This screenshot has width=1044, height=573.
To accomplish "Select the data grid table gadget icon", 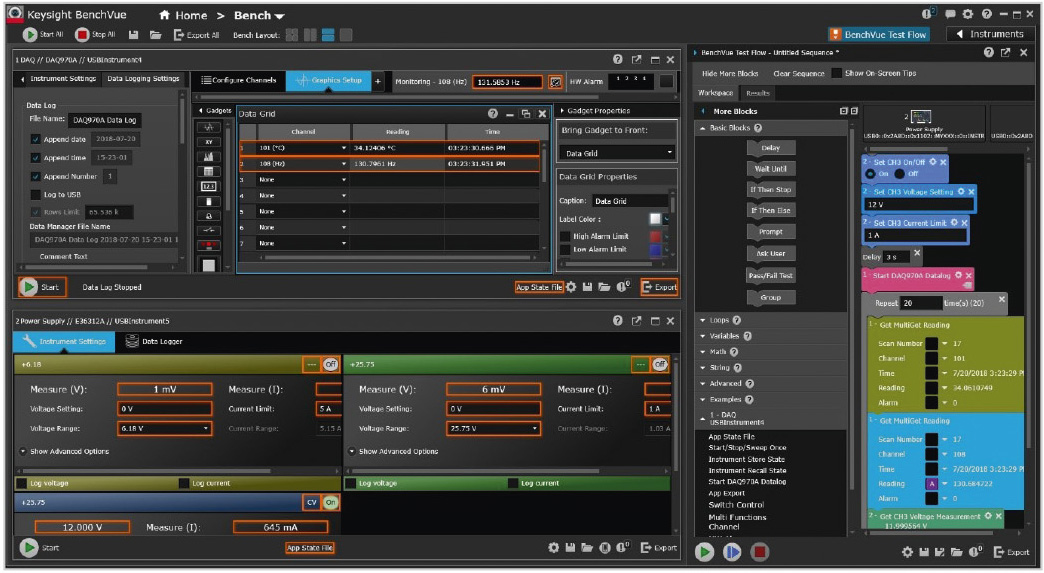I will coord(208,172).
